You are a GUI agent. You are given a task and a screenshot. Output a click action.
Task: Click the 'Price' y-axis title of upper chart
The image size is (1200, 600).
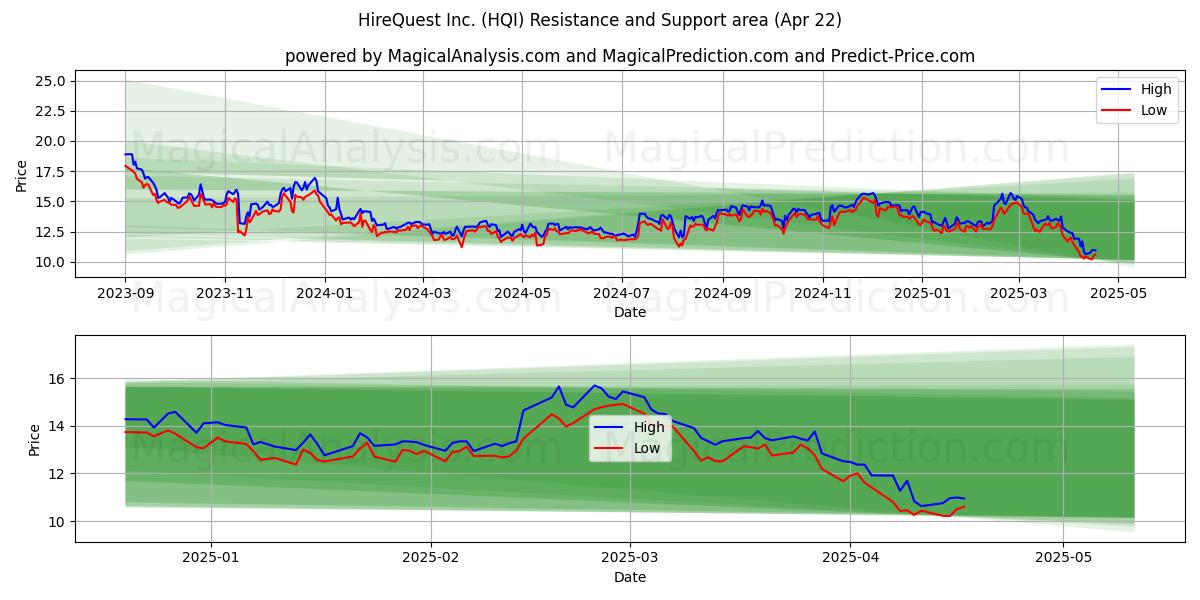click(x=22, y=175)
